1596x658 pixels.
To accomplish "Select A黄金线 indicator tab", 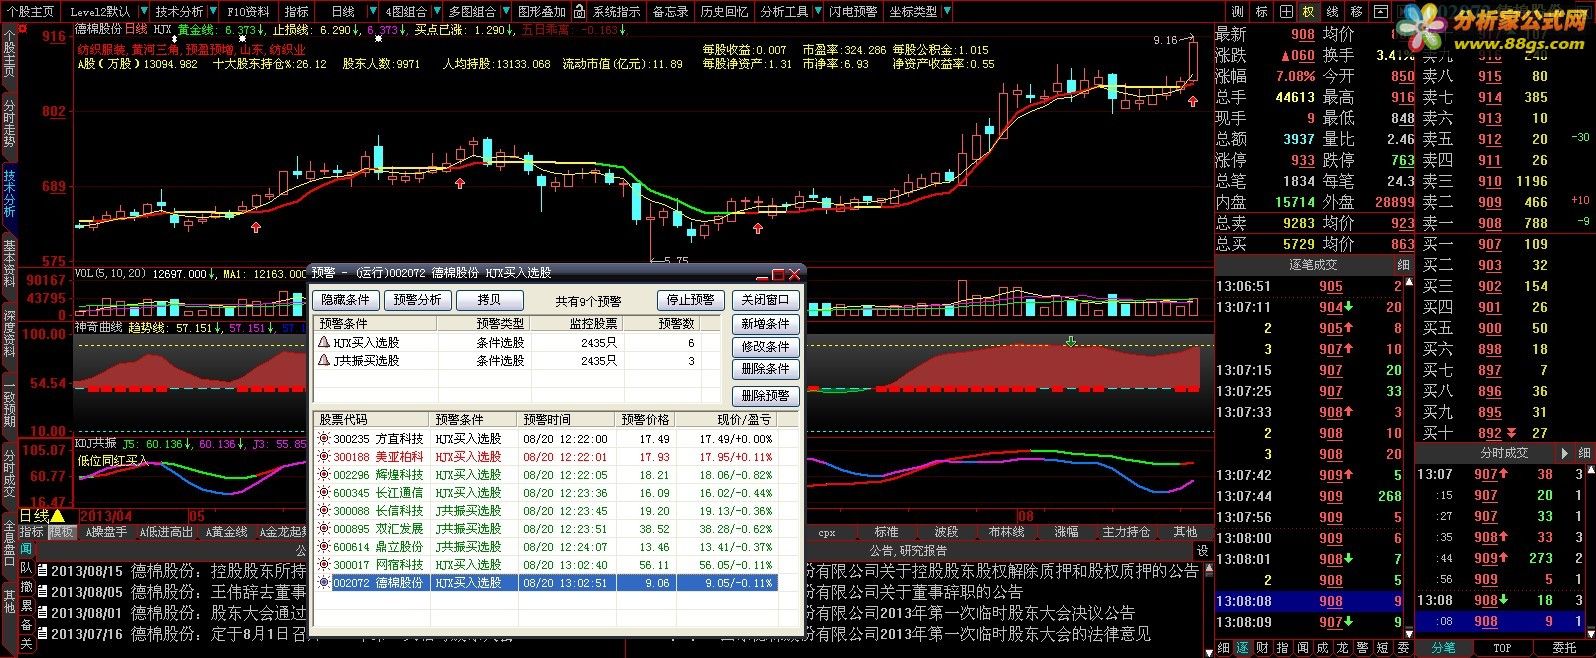I will coord(227,532).
